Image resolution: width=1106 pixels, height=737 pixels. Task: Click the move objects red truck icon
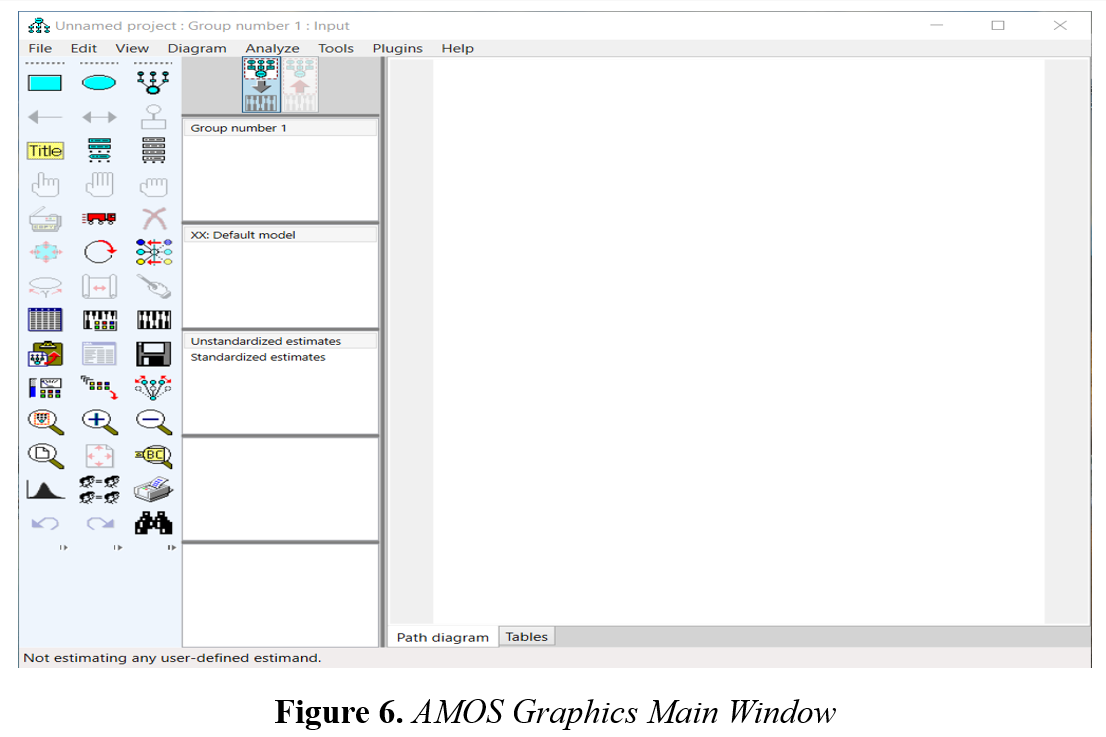coord(99,219)
